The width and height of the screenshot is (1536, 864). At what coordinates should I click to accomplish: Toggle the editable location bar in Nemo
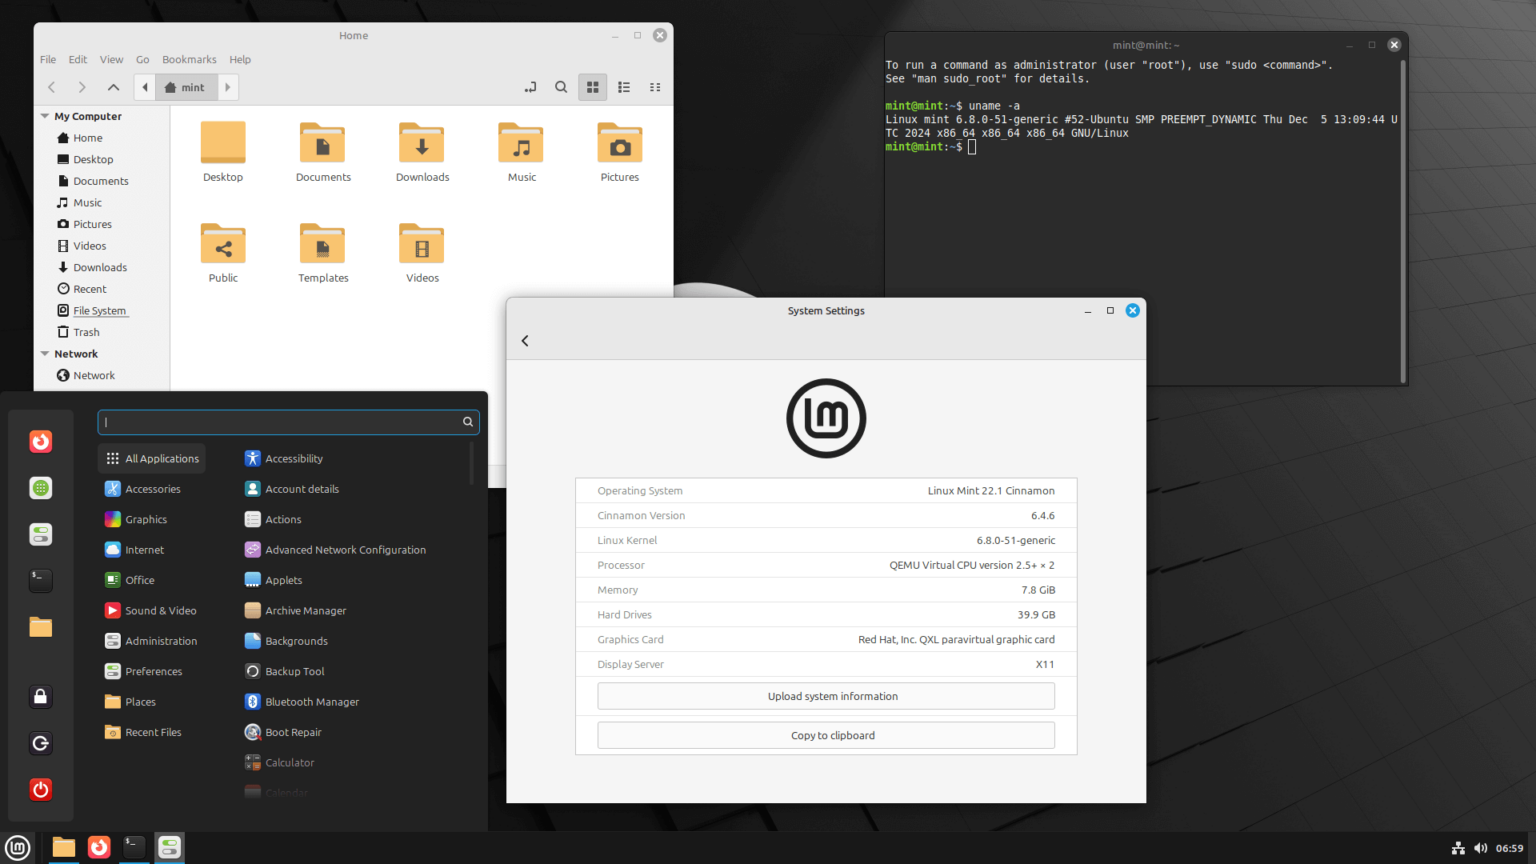(530, 87)
